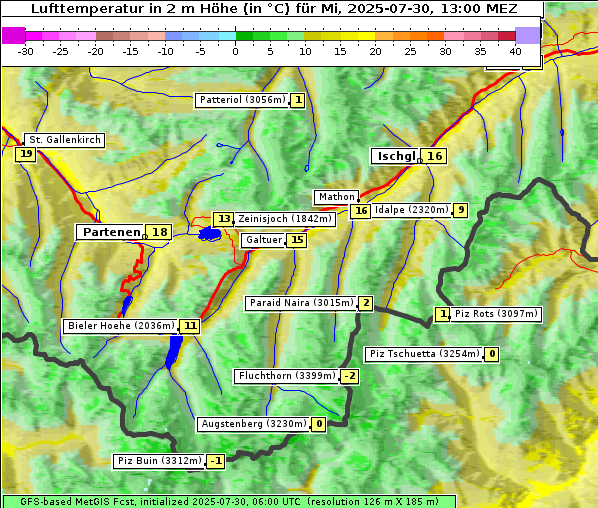The height and width of the screenshot is (508, 598).
Task: Click the Partenen town label
Action: (111, 232)
